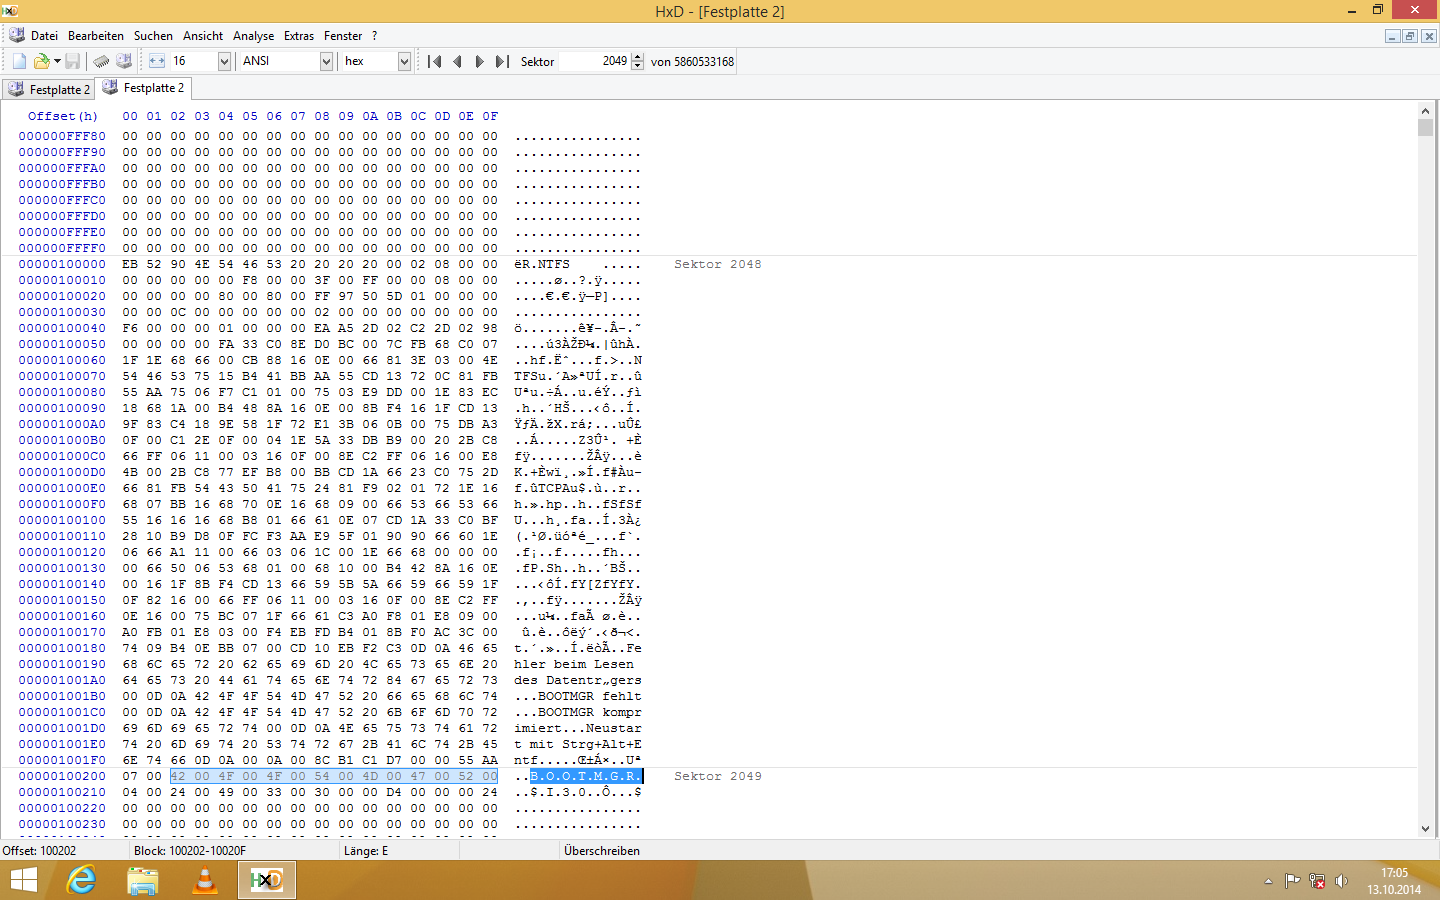This screenshot has height=900, width=1440.
Task: Open the Datei menu
Action: click(44, 35)
